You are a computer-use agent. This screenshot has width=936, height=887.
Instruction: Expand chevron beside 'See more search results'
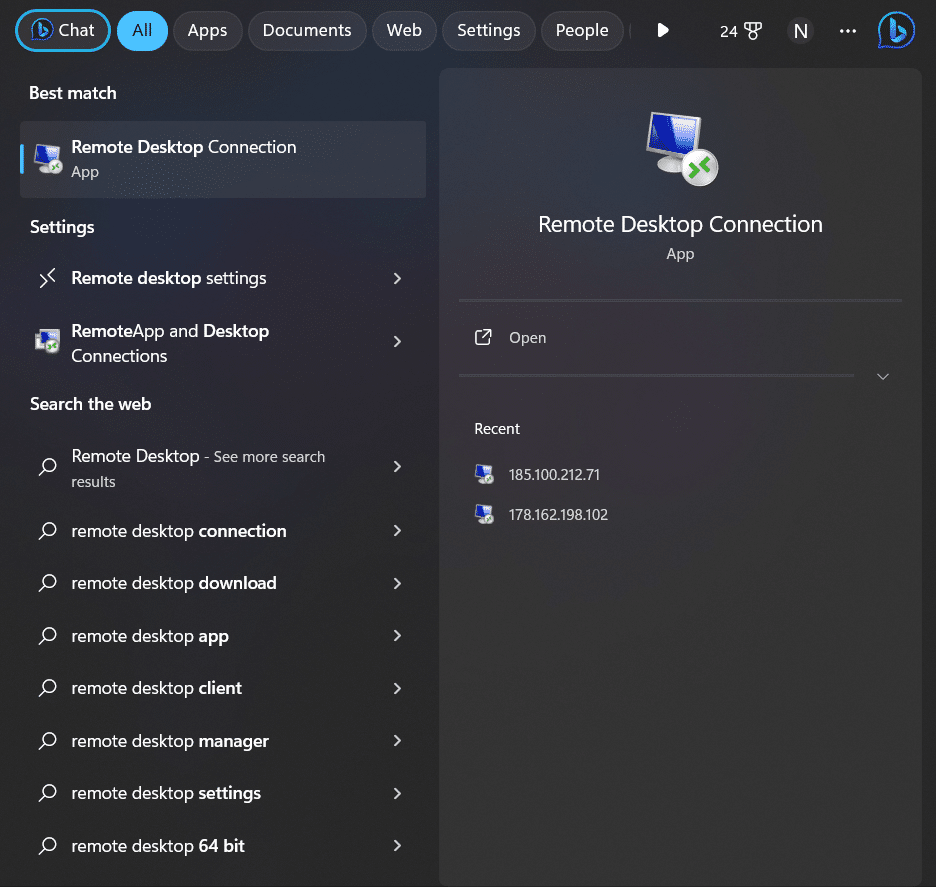coord(397,466)
